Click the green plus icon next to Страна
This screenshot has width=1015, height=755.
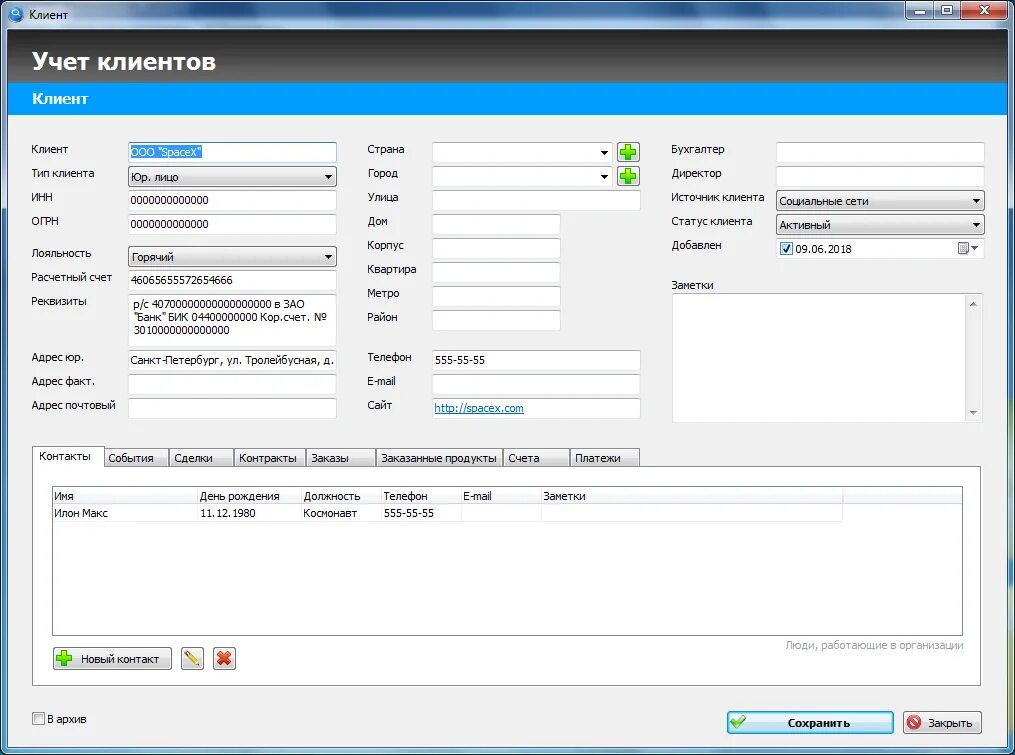pos(628,152)
